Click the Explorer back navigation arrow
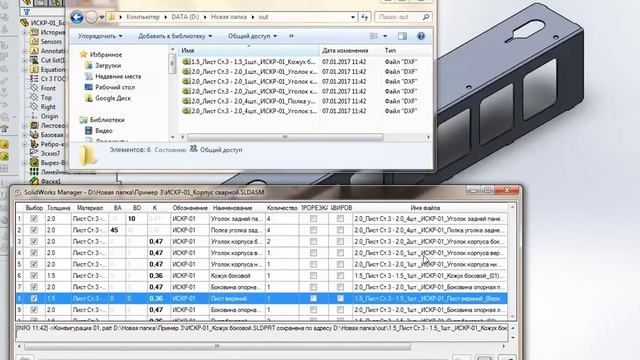The image size is (640, 360). [x=77, y=17]
